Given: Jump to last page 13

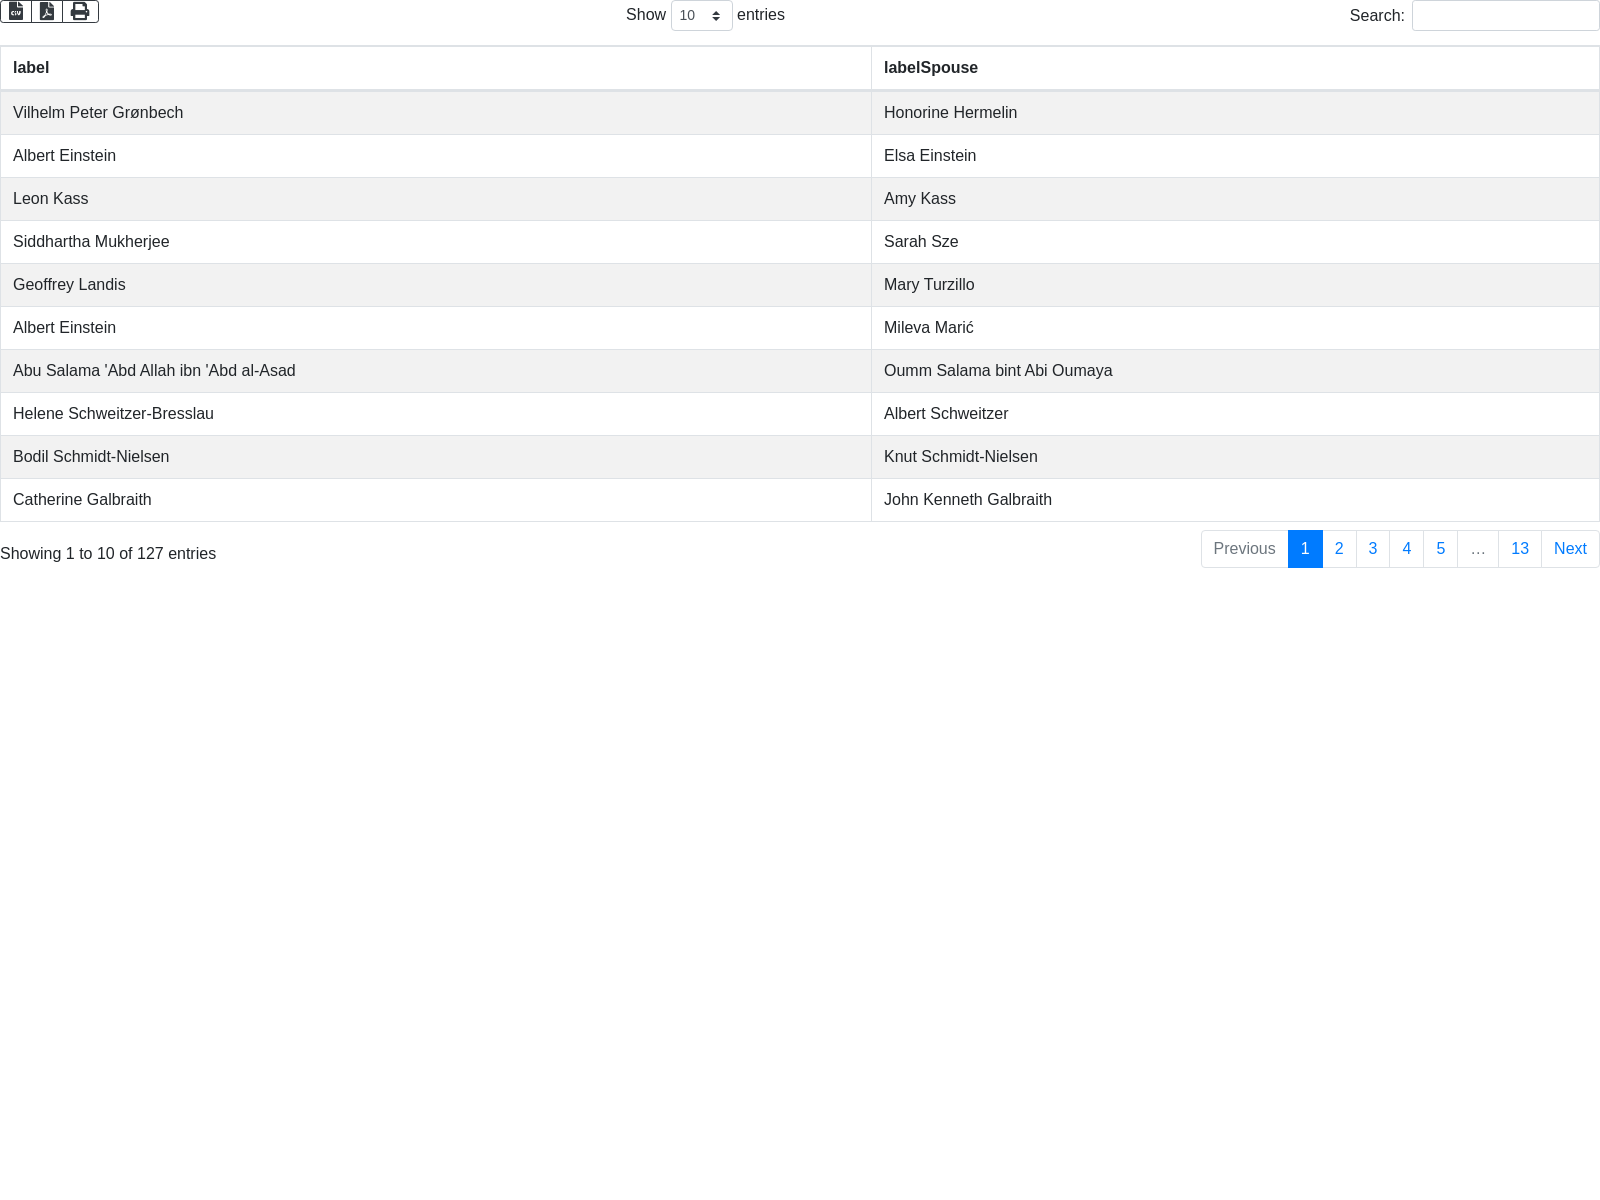Looking at the screenshot, I should 1519,549.
